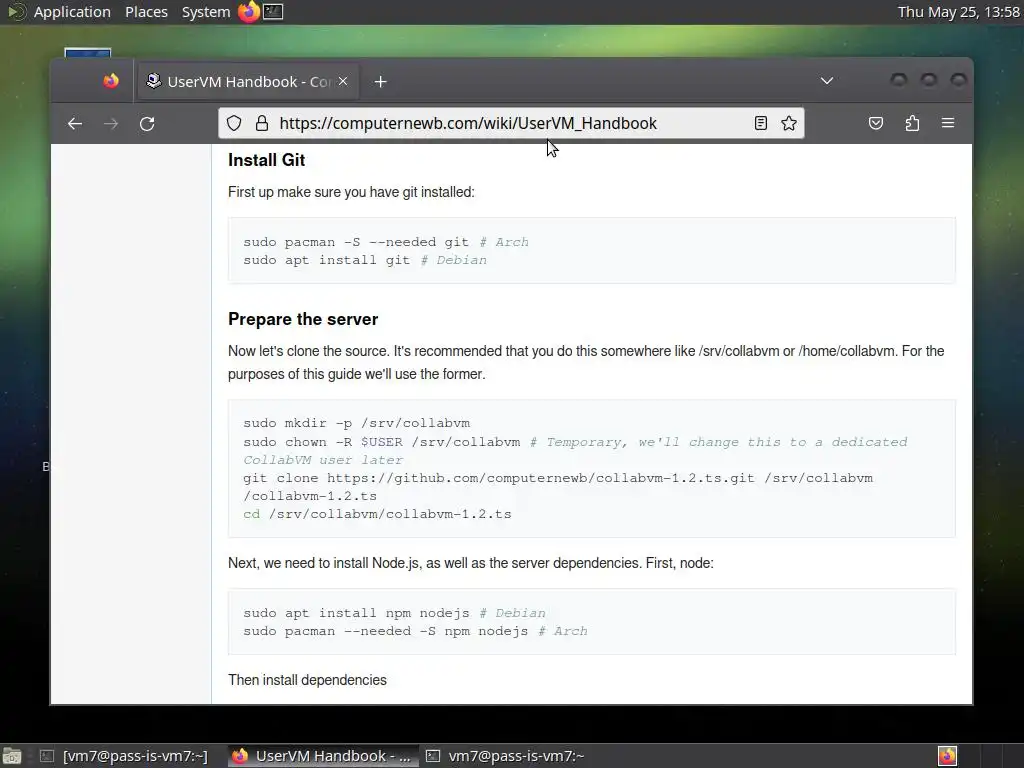Open the Firefox hamburger menu

coord(948,123)
